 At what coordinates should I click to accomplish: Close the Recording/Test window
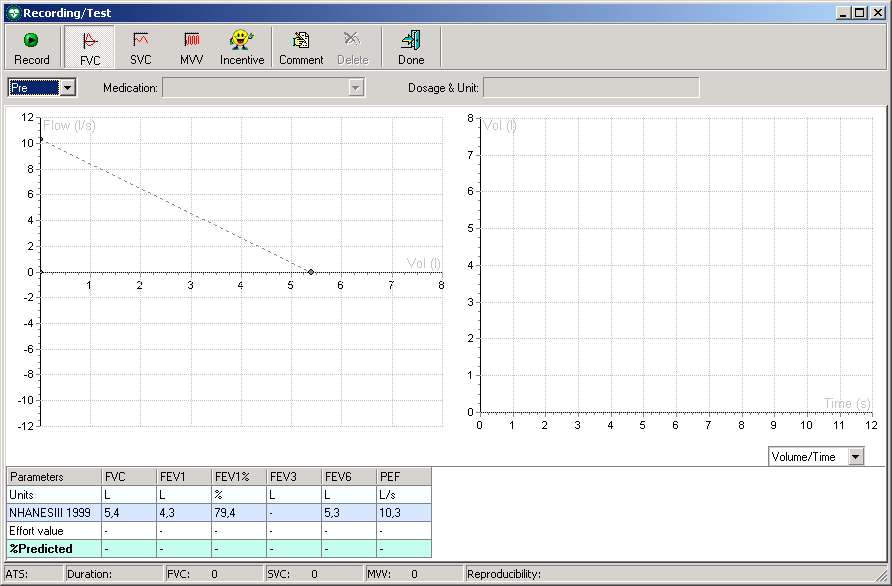(x=877, y=13)
